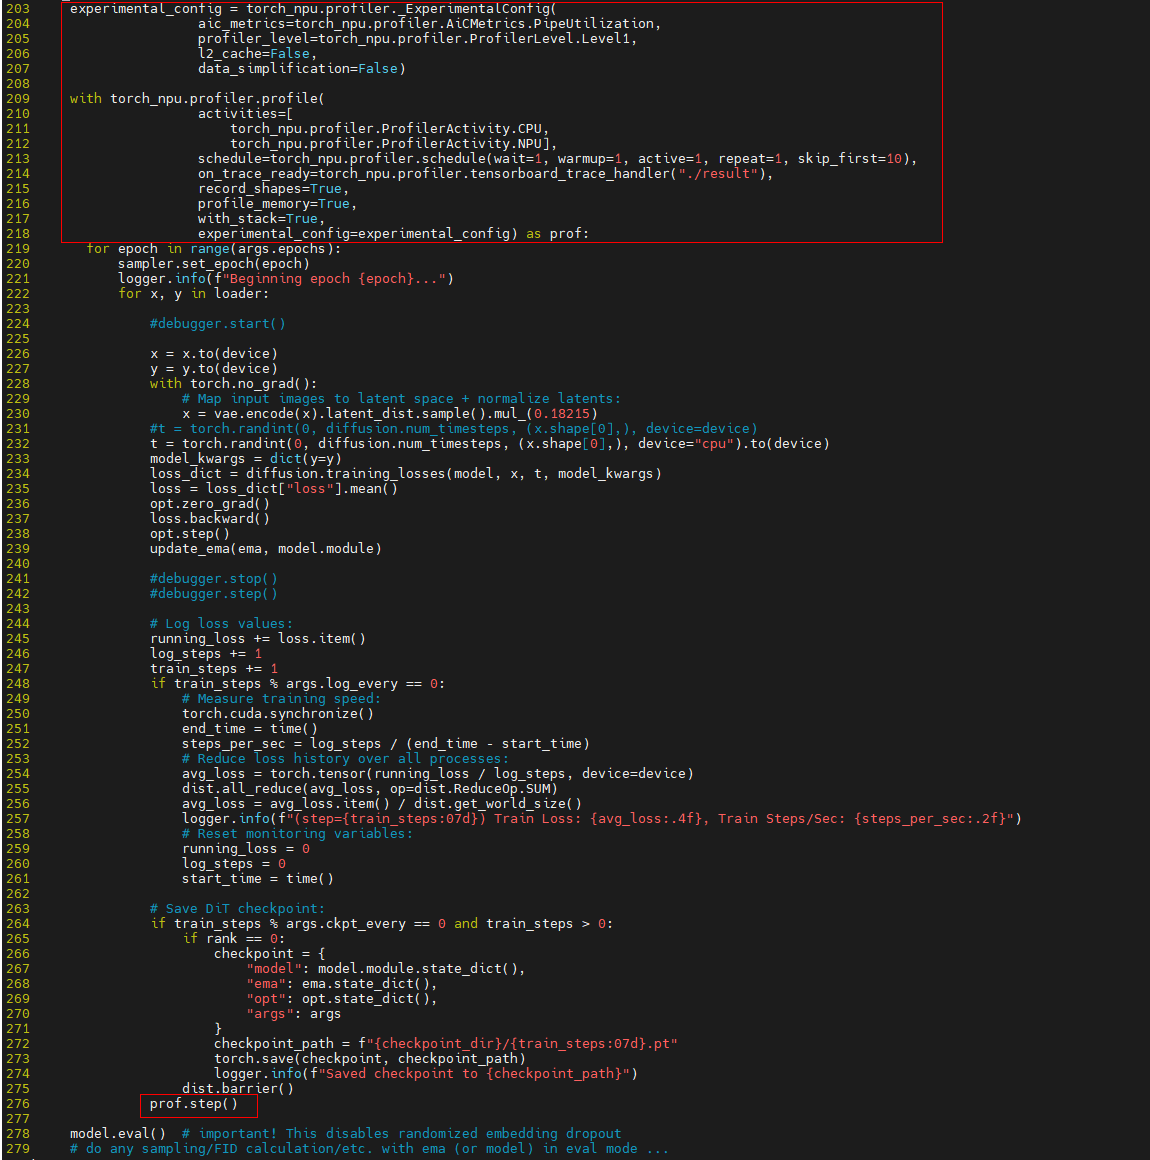Click the "Beginning epoch {epoch}..." log string
The height and width of the screenshot is (1160, 1150).
[334, 279]
